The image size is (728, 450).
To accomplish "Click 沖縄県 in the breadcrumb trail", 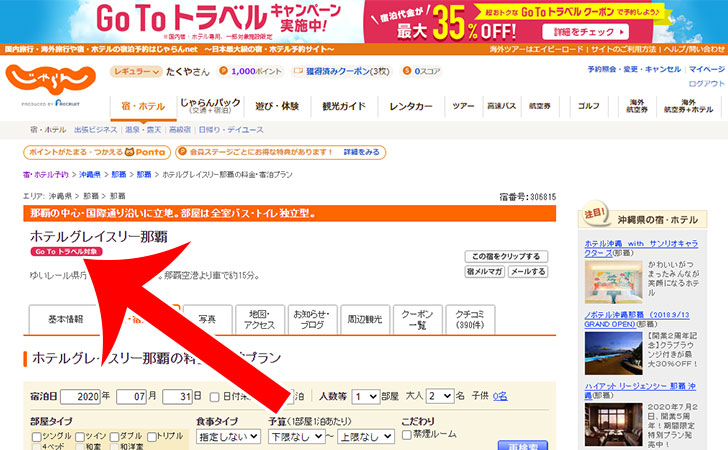I will pos(90,175).
